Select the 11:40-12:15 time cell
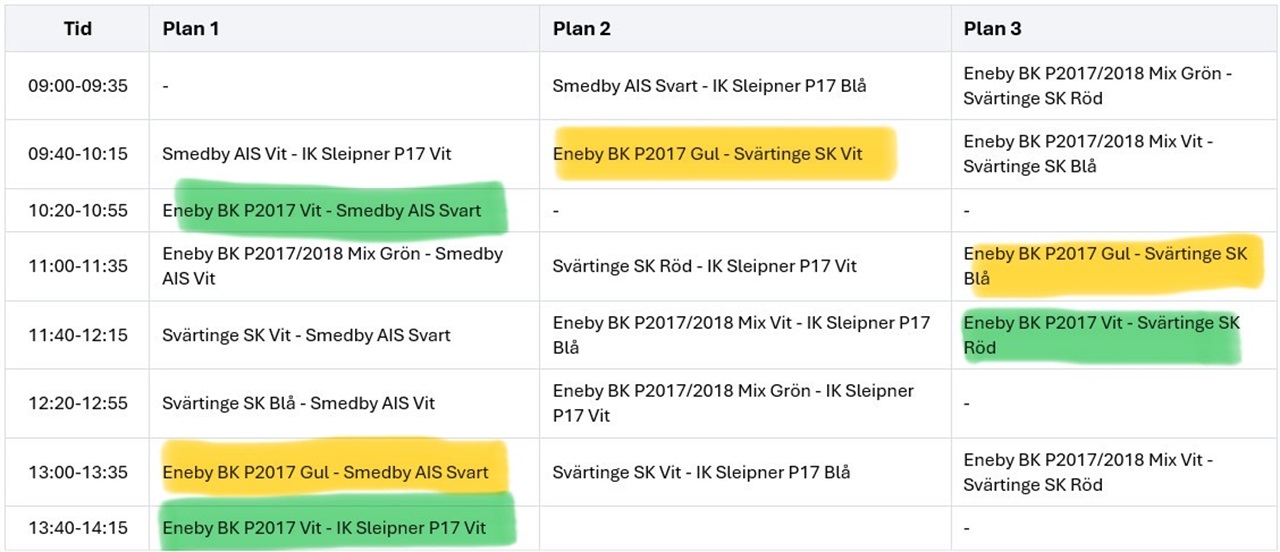This screenshot has width=1280, height=552. pyautogui.click(x=78, y=335)
